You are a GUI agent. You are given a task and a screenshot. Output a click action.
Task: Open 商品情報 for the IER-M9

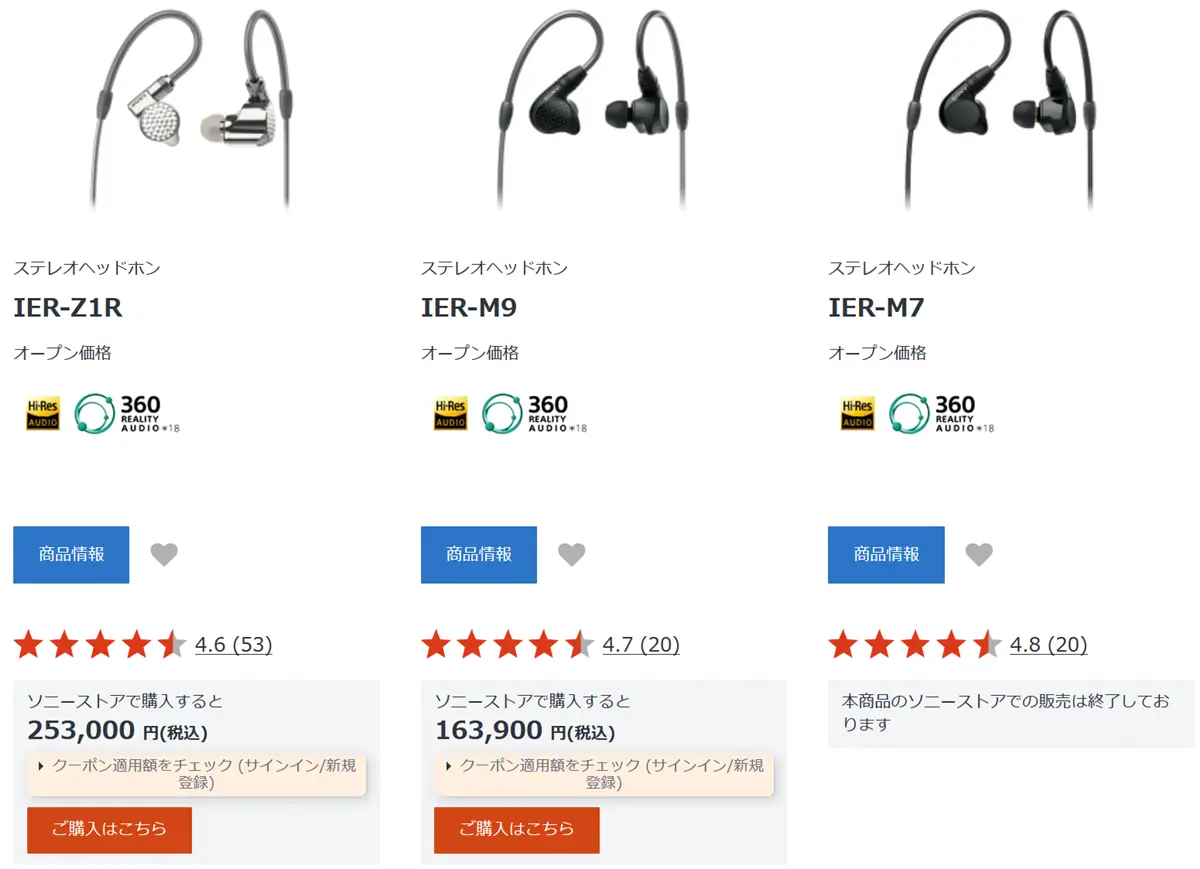point(479,554)
